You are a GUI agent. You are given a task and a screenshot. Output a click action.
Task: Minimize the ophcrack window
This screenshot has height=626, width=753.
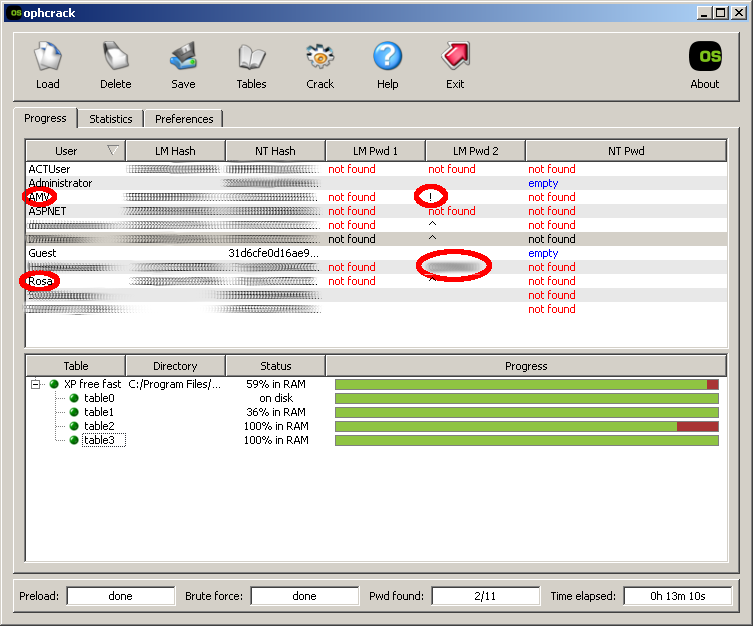(704, 13)
